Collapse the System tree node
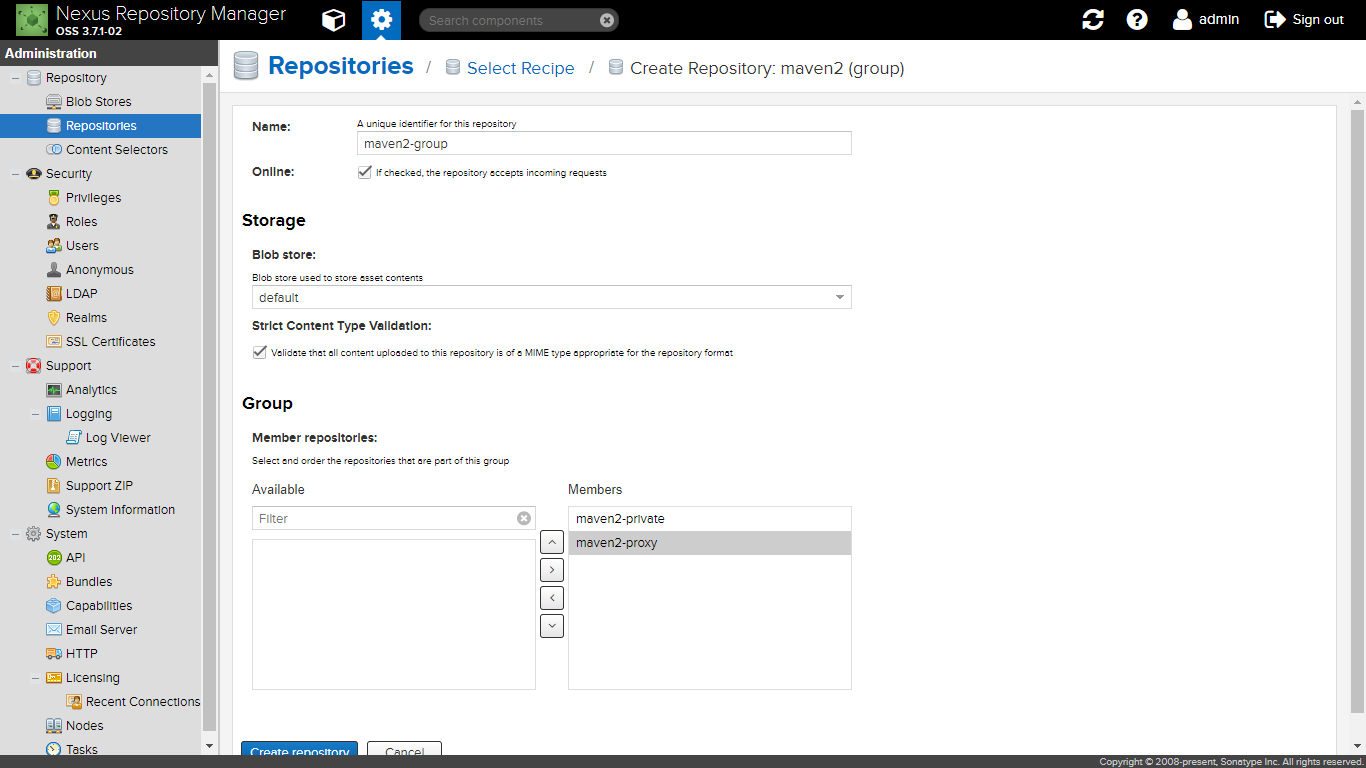The image size is (1366, 768). [15, 534]
